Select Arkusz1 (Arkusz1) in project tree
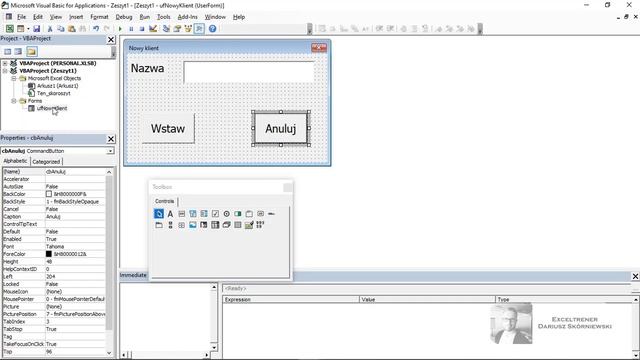Screen dimensions: 640x360 pos(57,86)
